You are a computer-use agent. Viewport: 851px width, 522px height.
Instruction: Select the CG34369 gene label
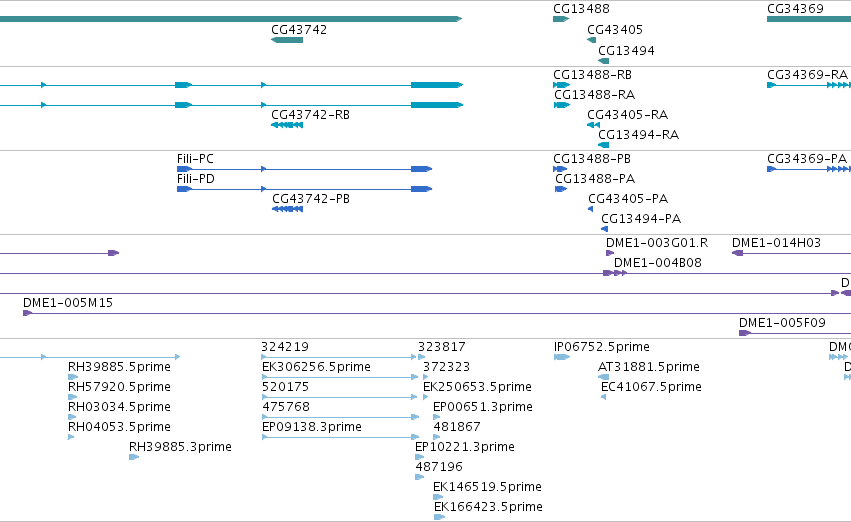pos(795,9)
